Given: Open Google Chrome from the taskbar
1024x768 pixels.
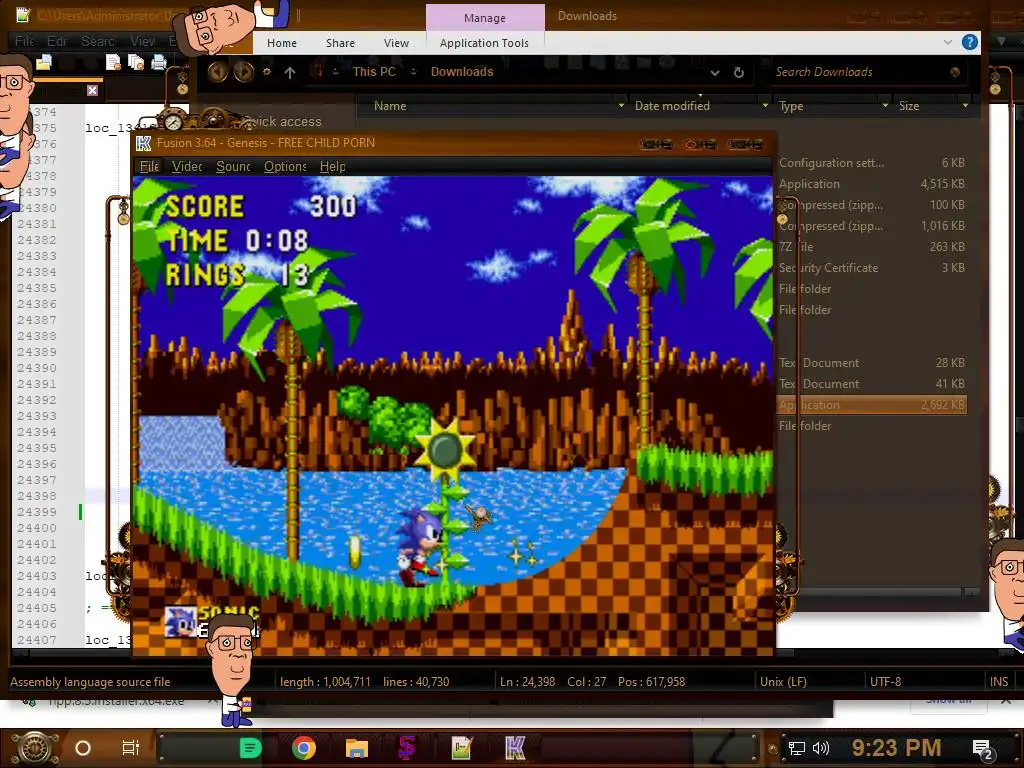Looking at the screenshot, I should point(304,748).
